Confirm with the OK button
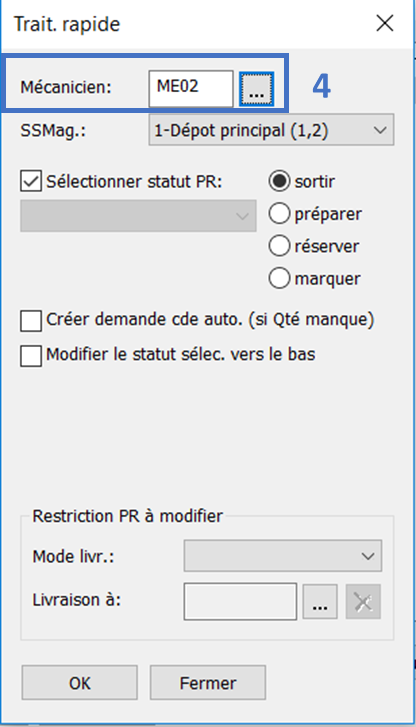The height and width of the screenshot is (727, 416). 80,682
